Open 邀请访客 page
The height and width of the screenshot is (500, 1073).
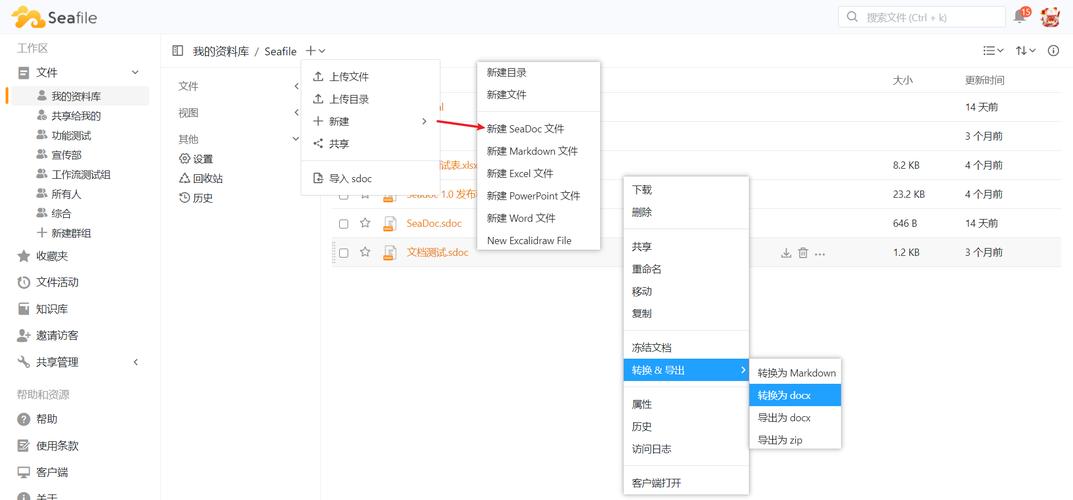click(57, 335)
